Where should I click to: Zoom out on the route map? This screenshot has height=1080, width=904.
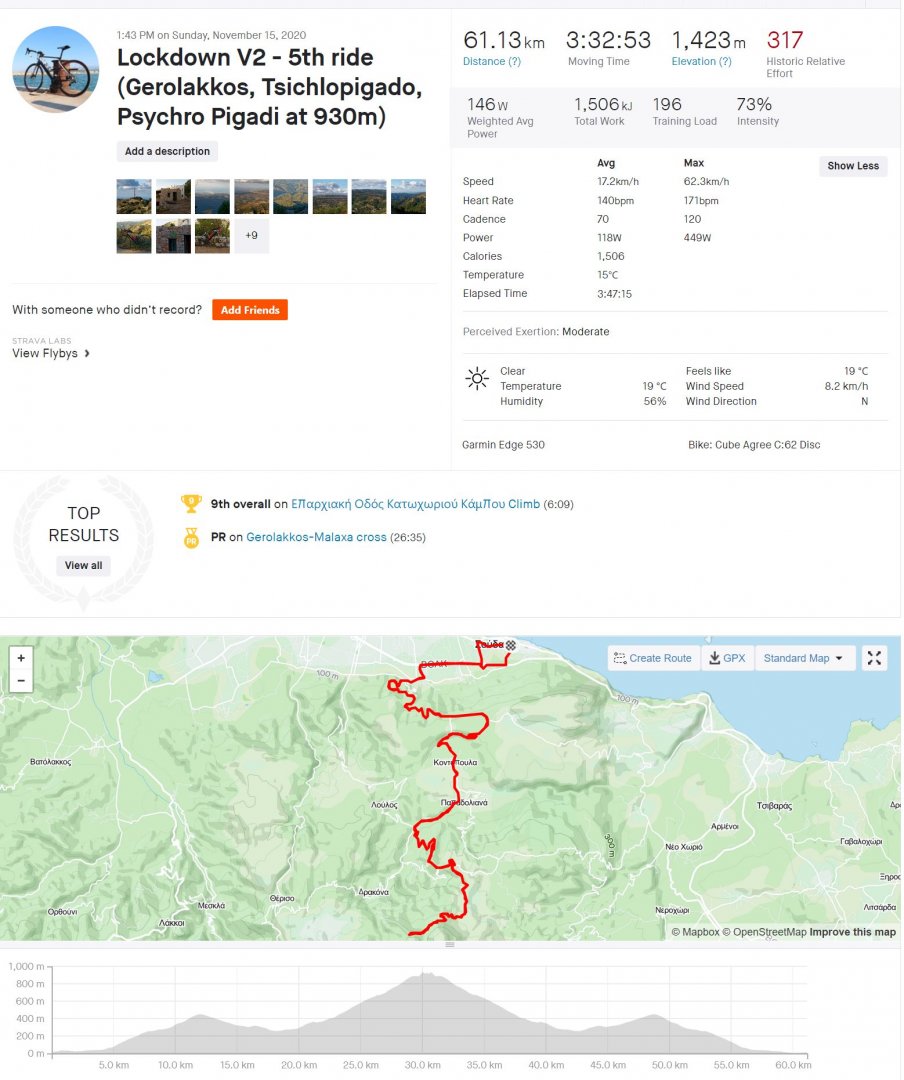pos(21,682)
